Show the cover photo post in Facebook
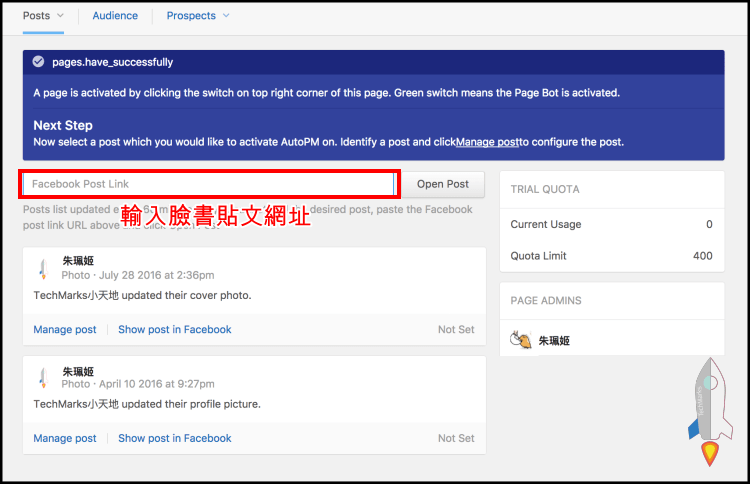The image size is (750, 484). coord(174,329)
